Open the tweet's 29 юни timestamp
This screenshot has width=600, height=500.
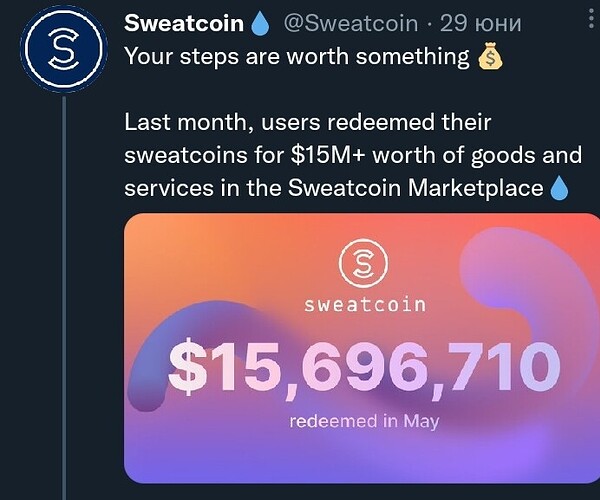point(480,23)
